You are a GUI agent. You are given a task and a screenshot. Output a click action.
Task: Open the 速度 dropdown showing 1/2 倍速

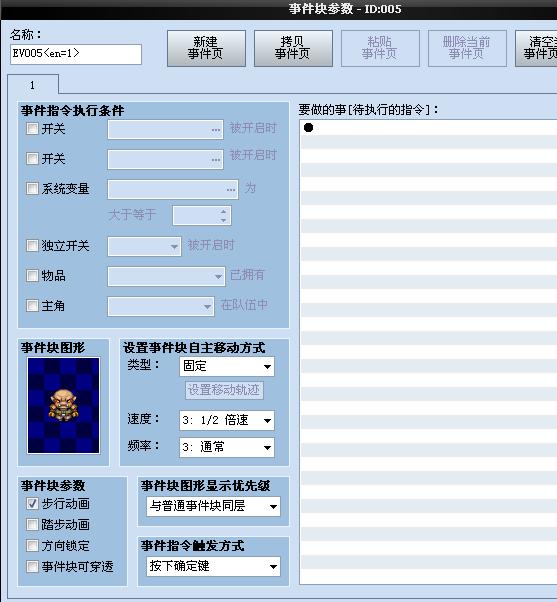[227, 420]
